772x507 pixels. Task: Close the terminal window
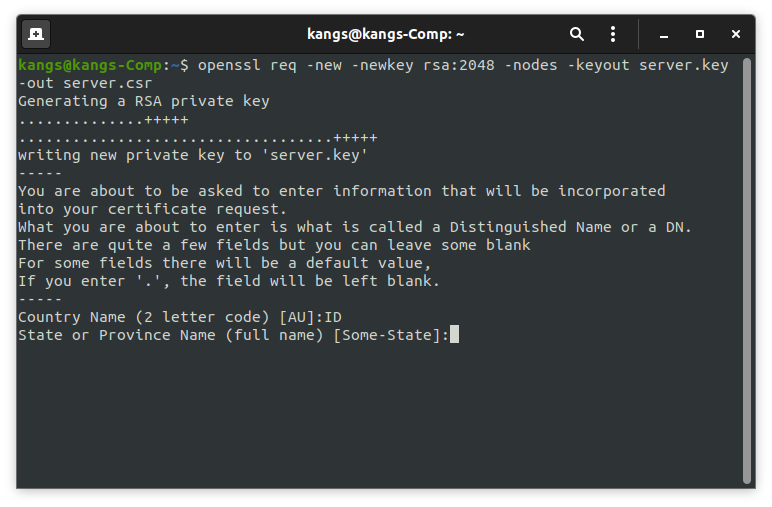pyautogui.click(x=736, y=34)
